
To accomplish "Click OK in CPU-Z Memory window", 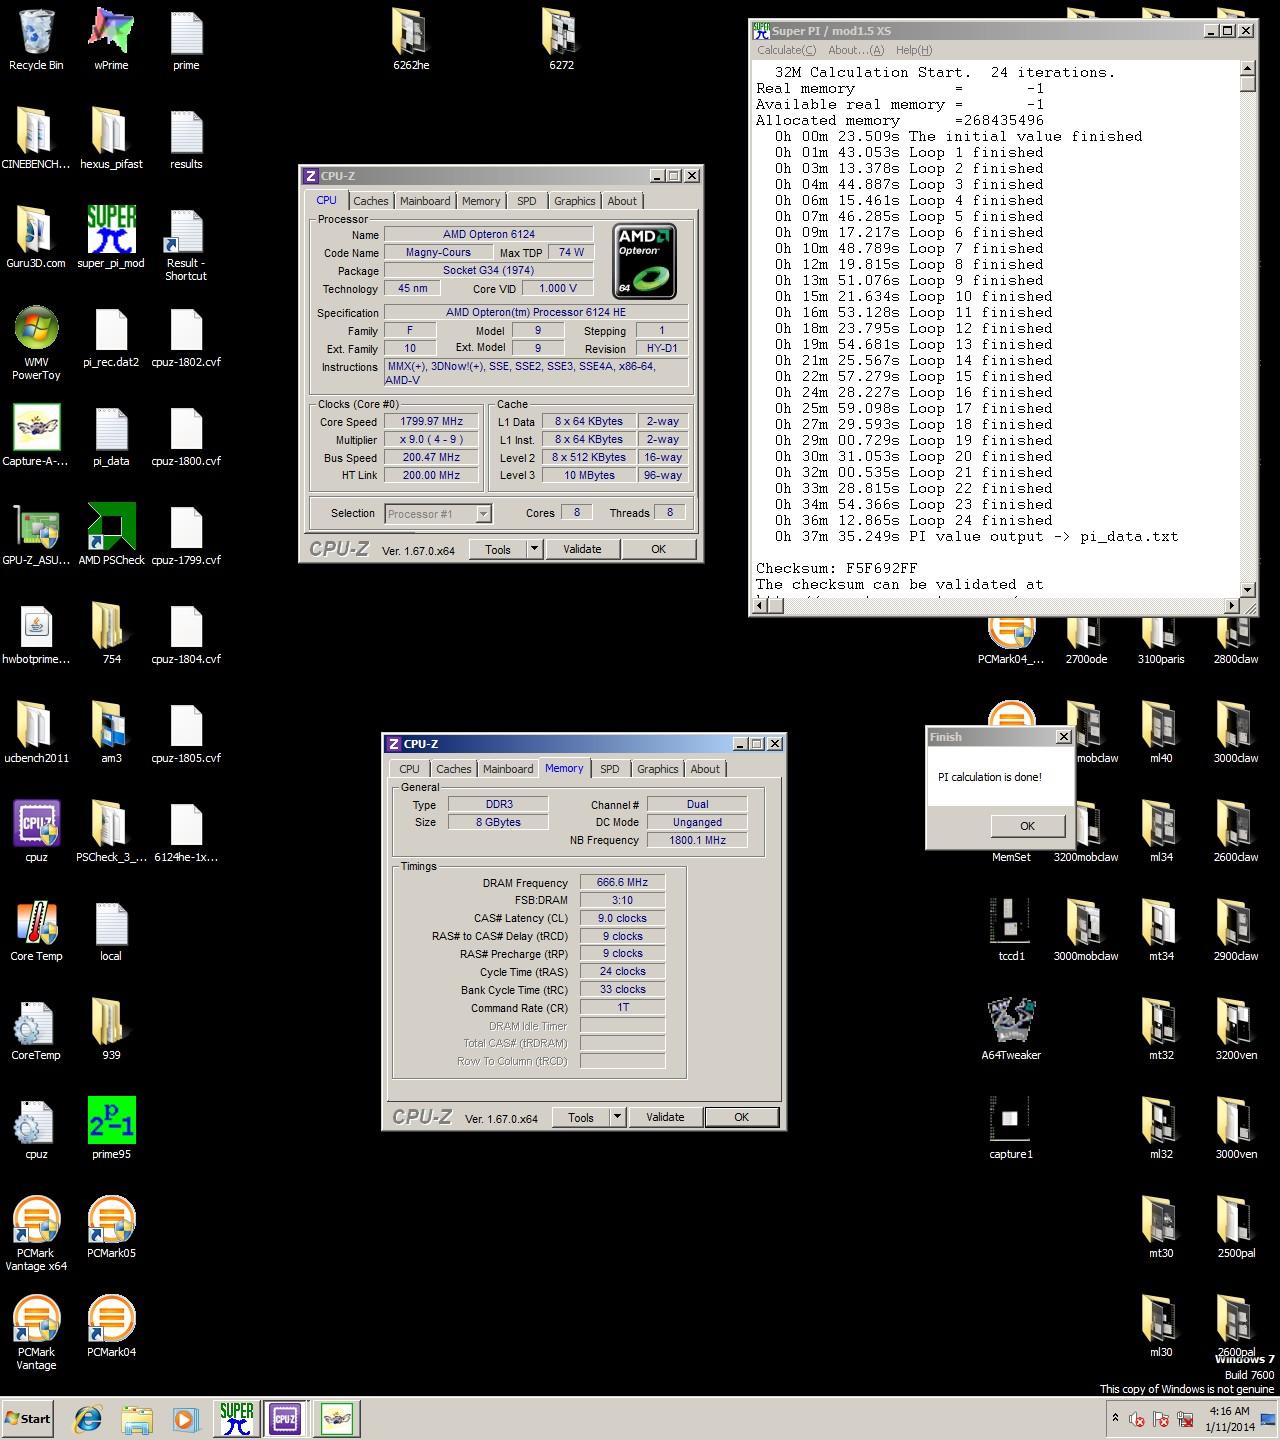I will pos(741,1117).
